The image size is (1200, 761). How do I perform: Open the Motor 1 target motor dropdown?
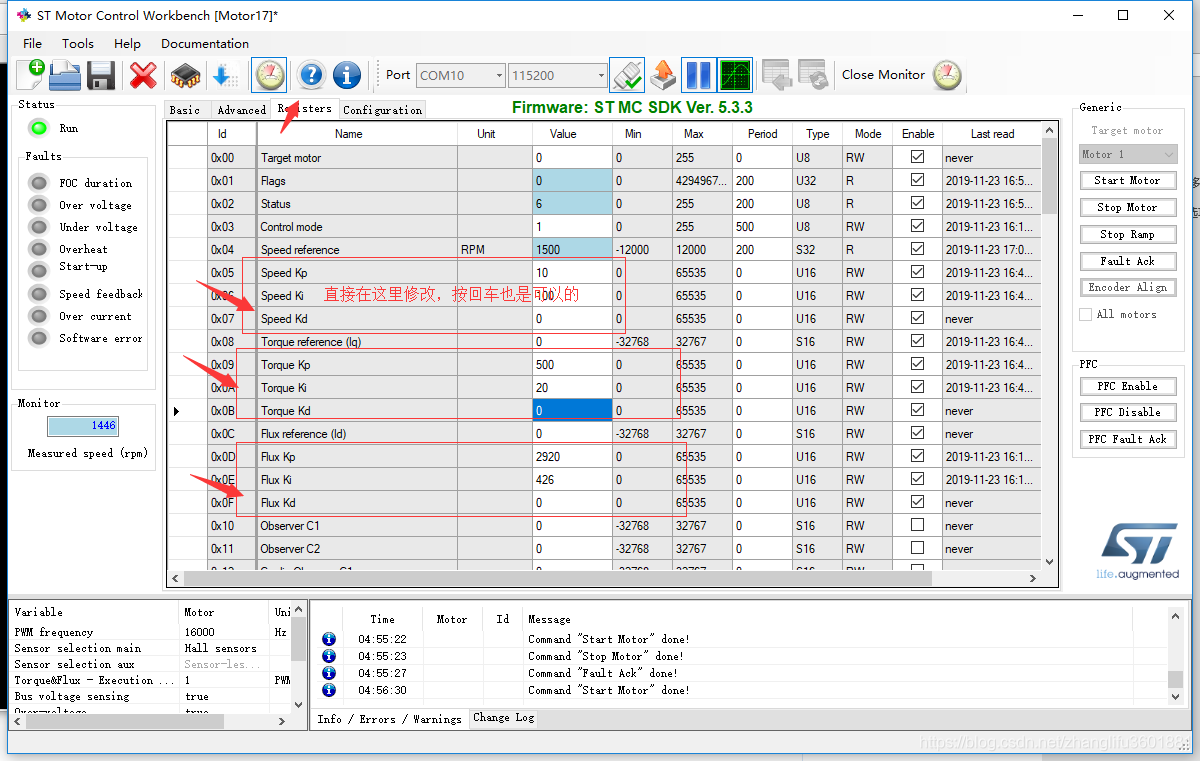pyautogui.click(x=1127, y=154)
